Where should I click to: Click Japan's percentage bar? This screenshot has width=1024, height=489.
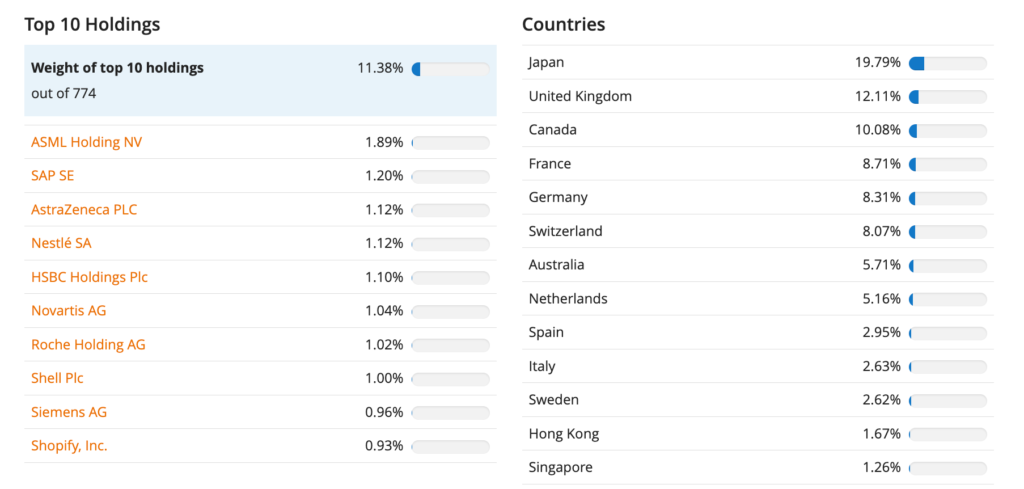[x=947, y=63]
